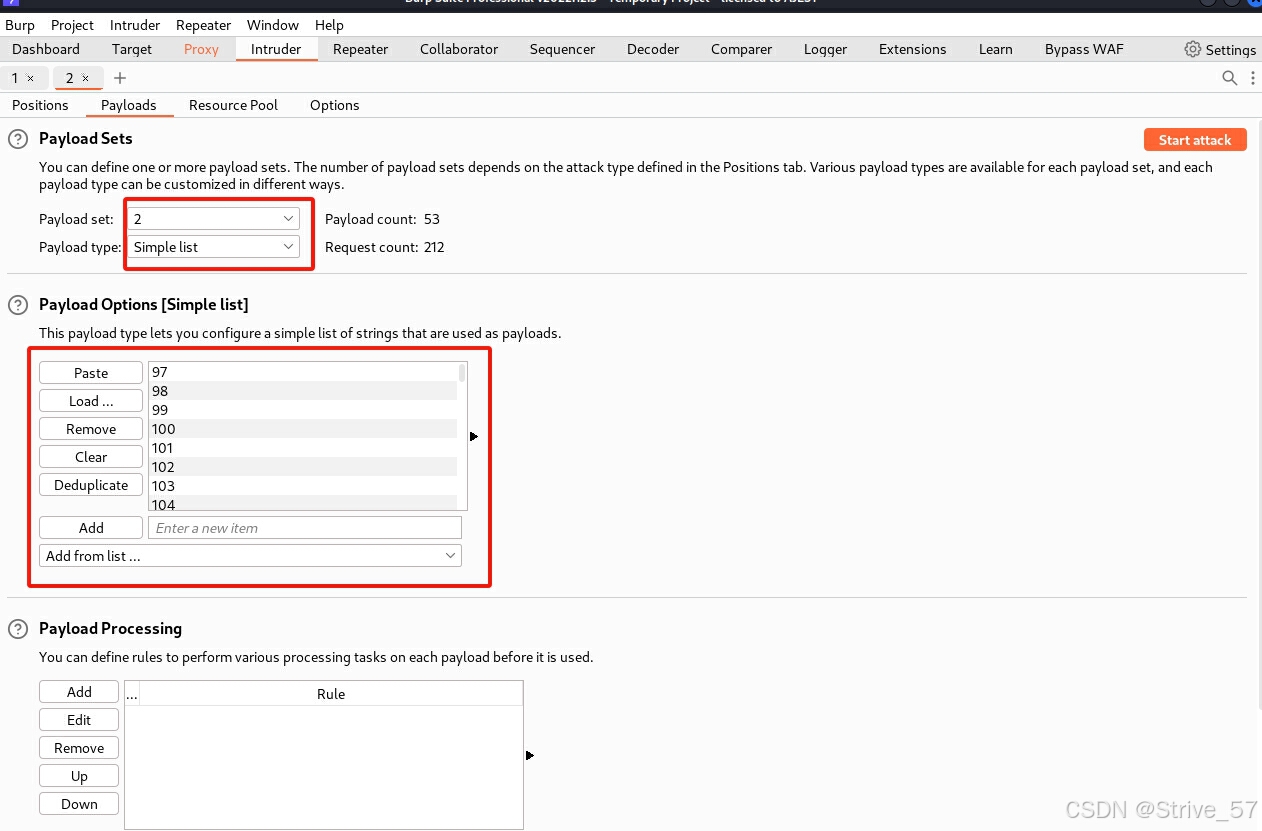Viewport: 1262px width, 831px height.
Task: Open the Window menu
Action: pos(273,25)
